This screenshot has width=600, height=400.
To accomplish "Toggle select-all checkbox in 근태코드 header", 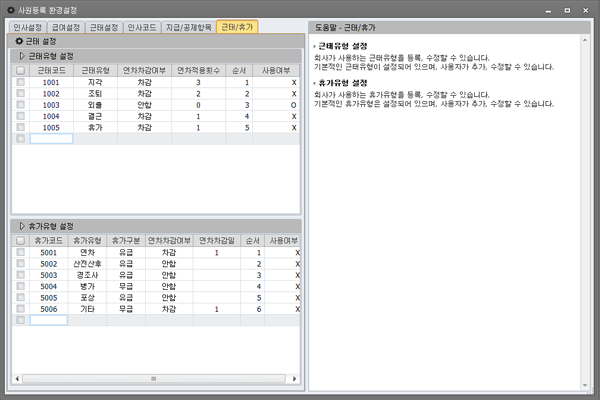I will (21, 70).
